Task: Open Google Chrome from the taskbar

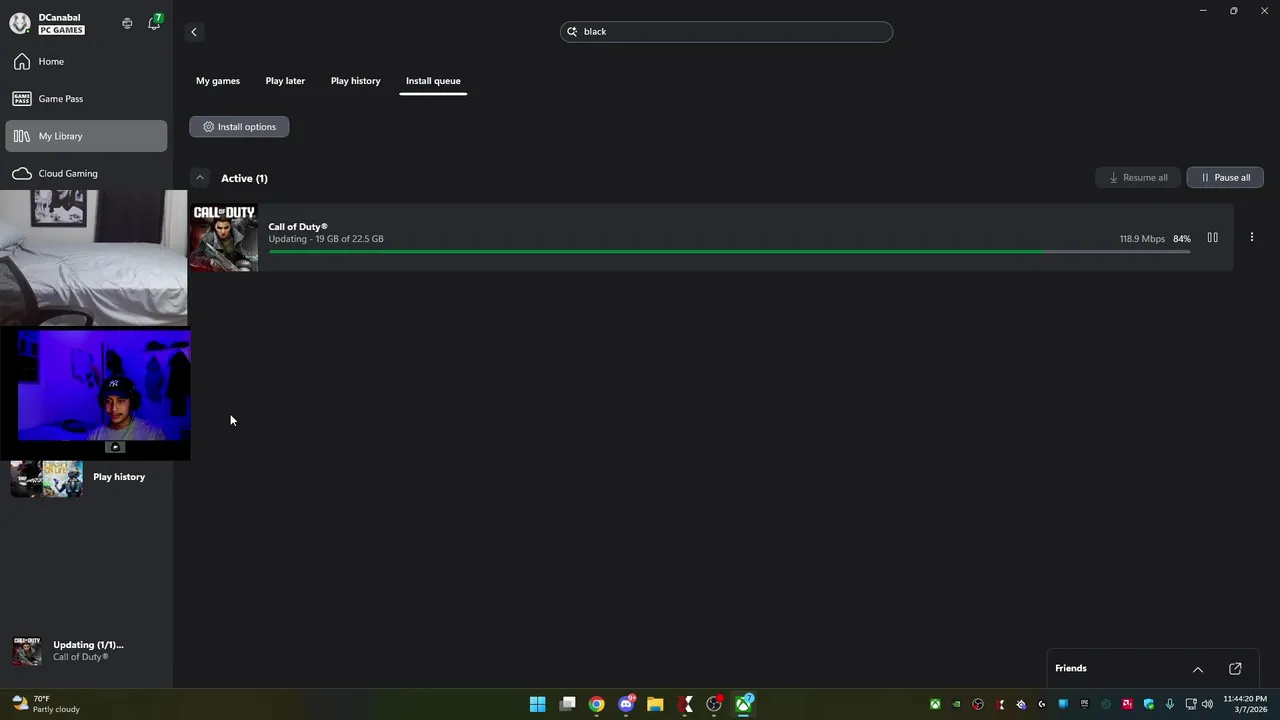Action: coord(596,704)
